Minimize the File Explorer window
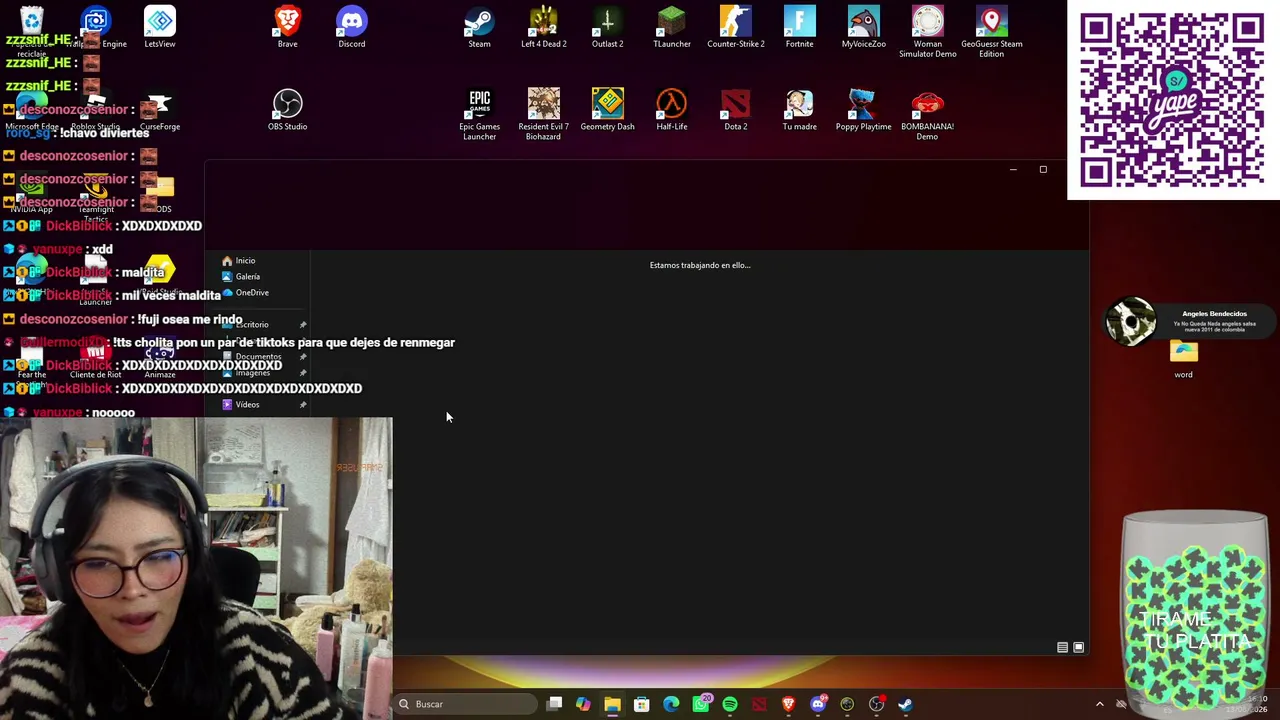 click(x=1013, y=170)
